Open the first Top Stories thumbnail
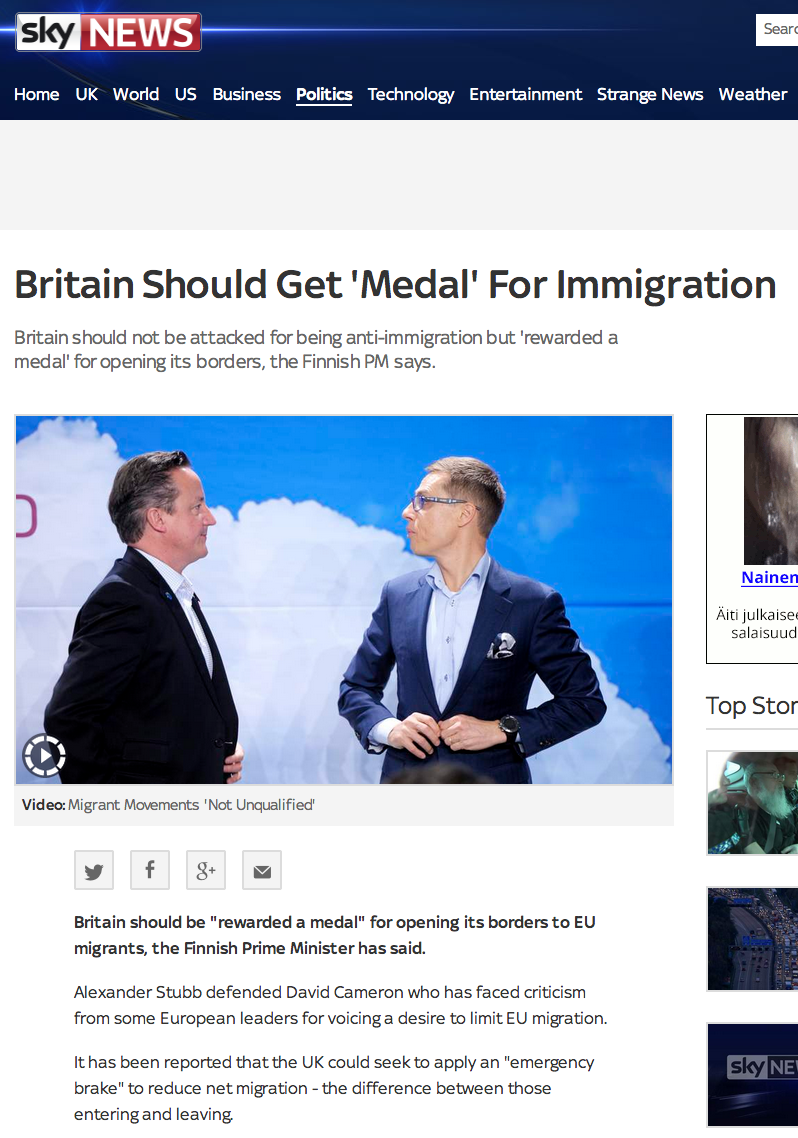The width and height of the screenshot is (798, 1138). (x=752, y=803)
